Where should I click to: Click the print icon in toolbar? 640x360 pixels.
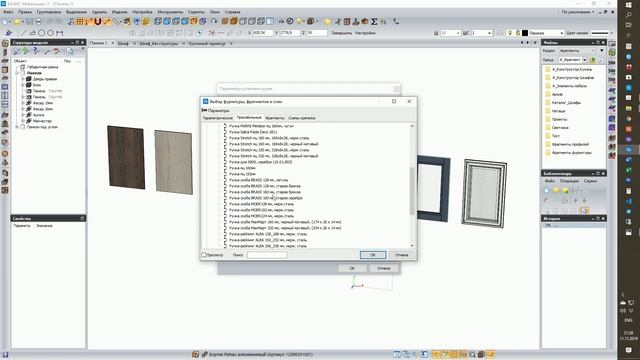point(39,22)
